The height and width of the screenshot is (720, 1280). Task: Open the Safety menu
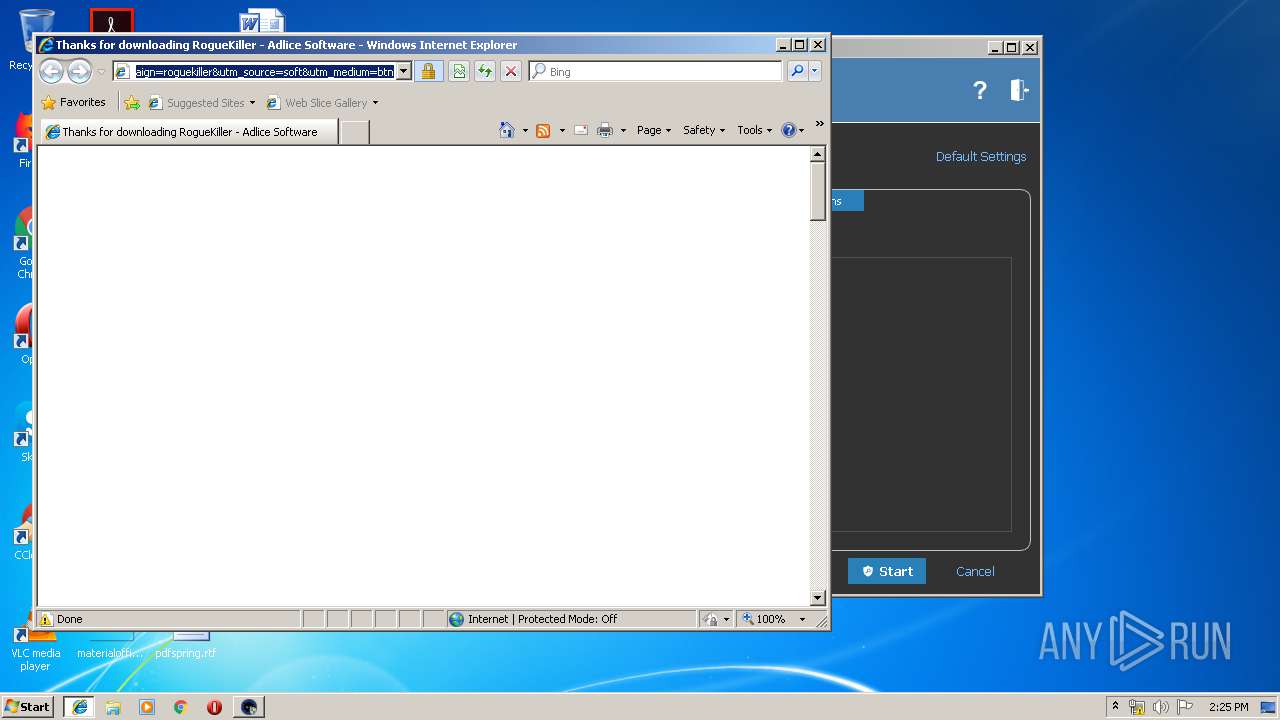[704, 130]
